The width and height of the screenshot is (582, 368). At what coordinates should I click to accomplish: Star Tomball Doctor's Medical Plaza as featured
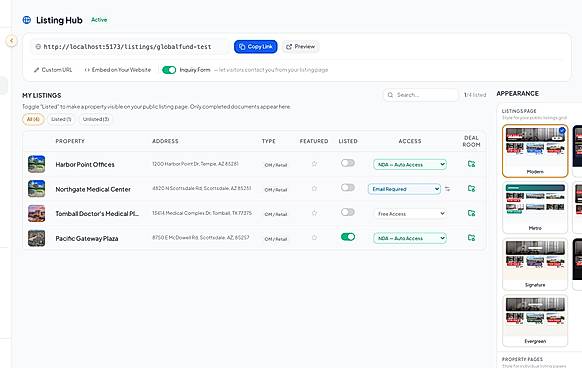coord(314,213)
